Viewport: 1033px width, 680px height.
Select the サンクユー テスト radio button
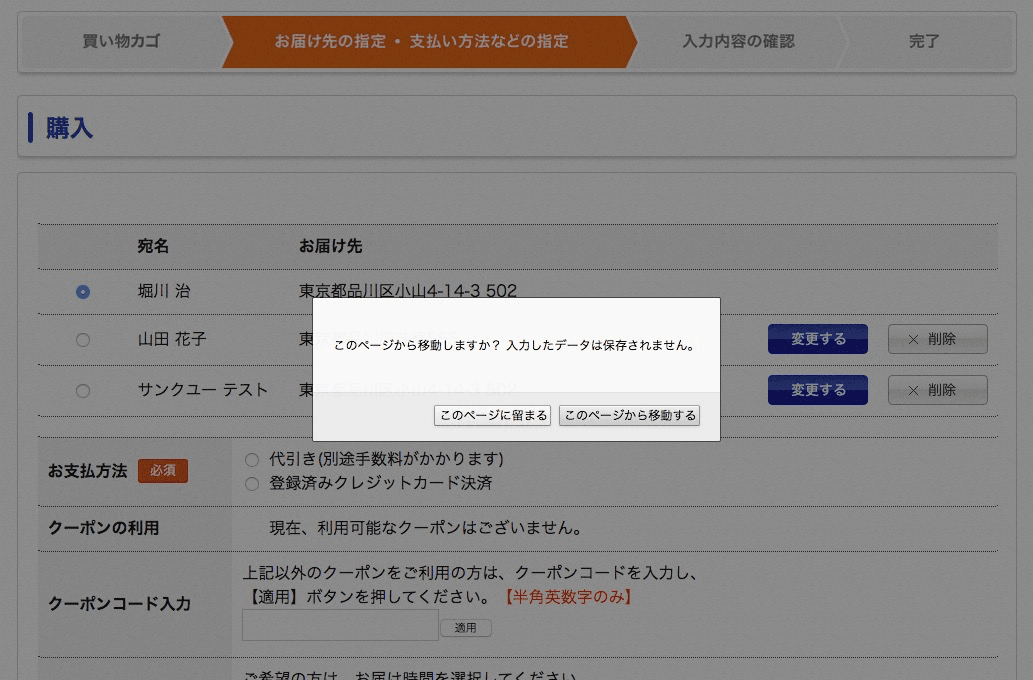(x=83, y=391)
